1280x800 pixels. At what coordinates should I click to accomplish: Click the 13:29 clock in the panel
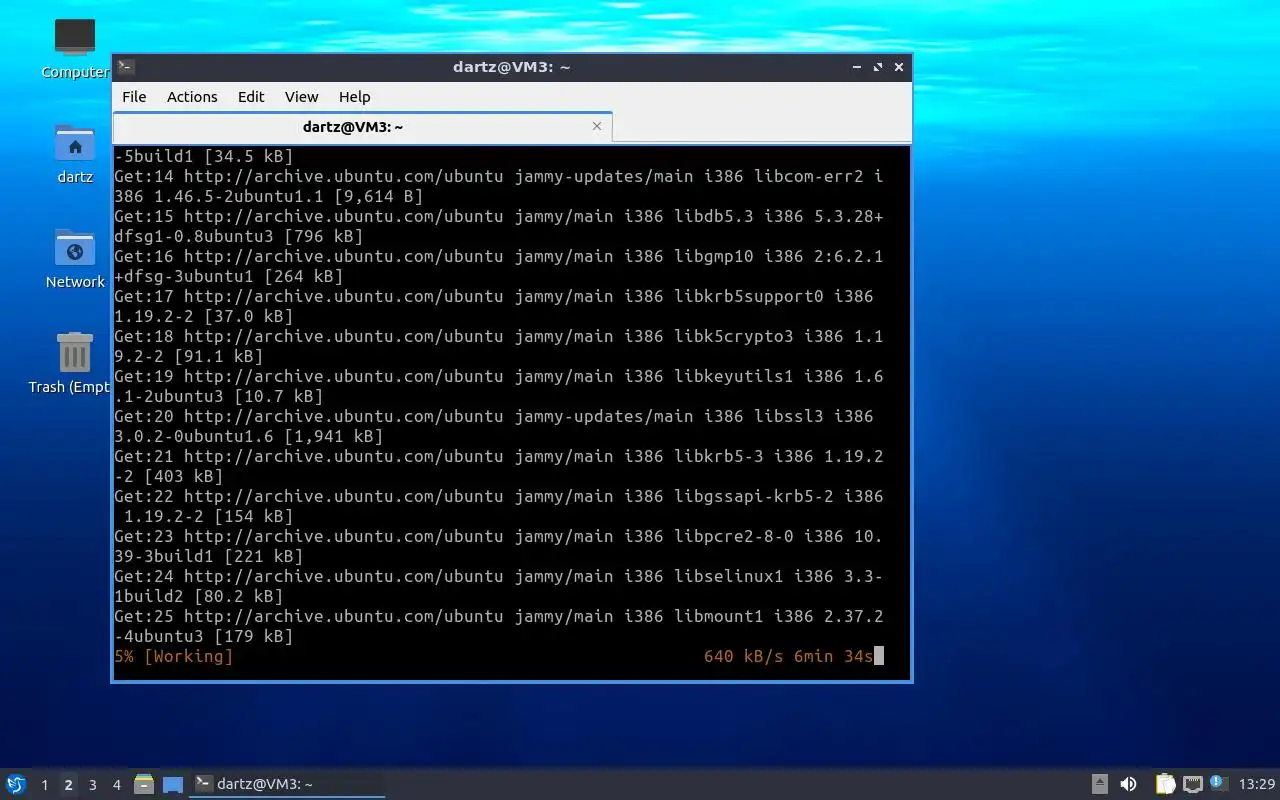click(1257, 784)
